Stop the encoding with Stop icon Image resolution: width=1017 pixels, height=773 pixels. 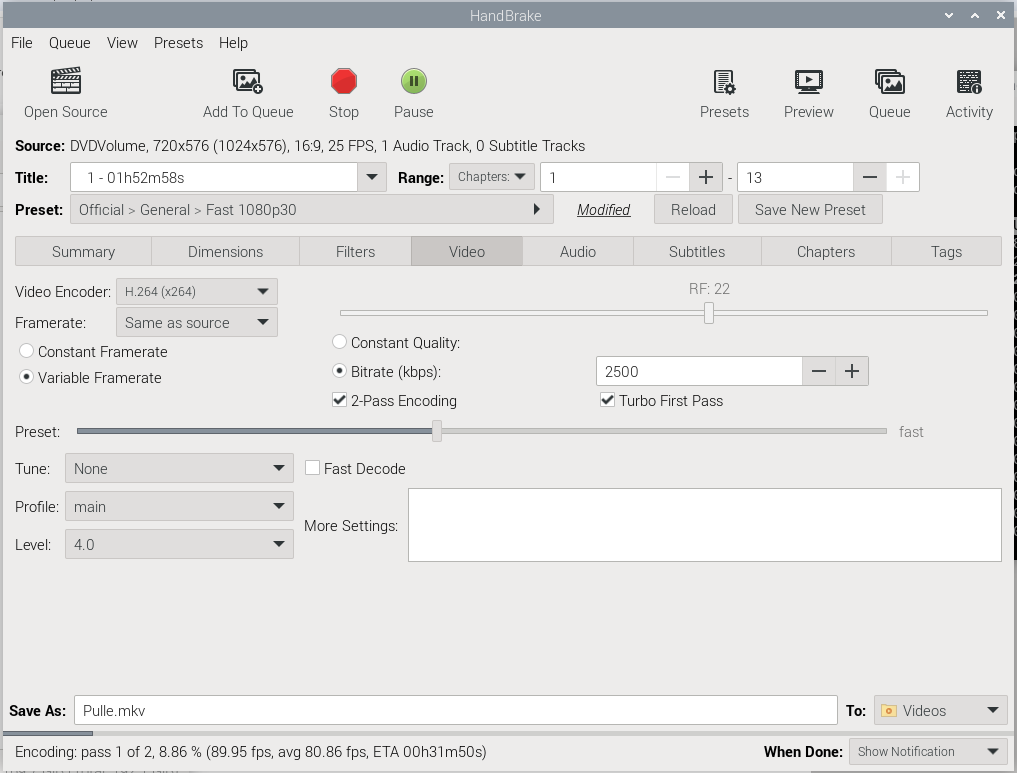(343, 81)
